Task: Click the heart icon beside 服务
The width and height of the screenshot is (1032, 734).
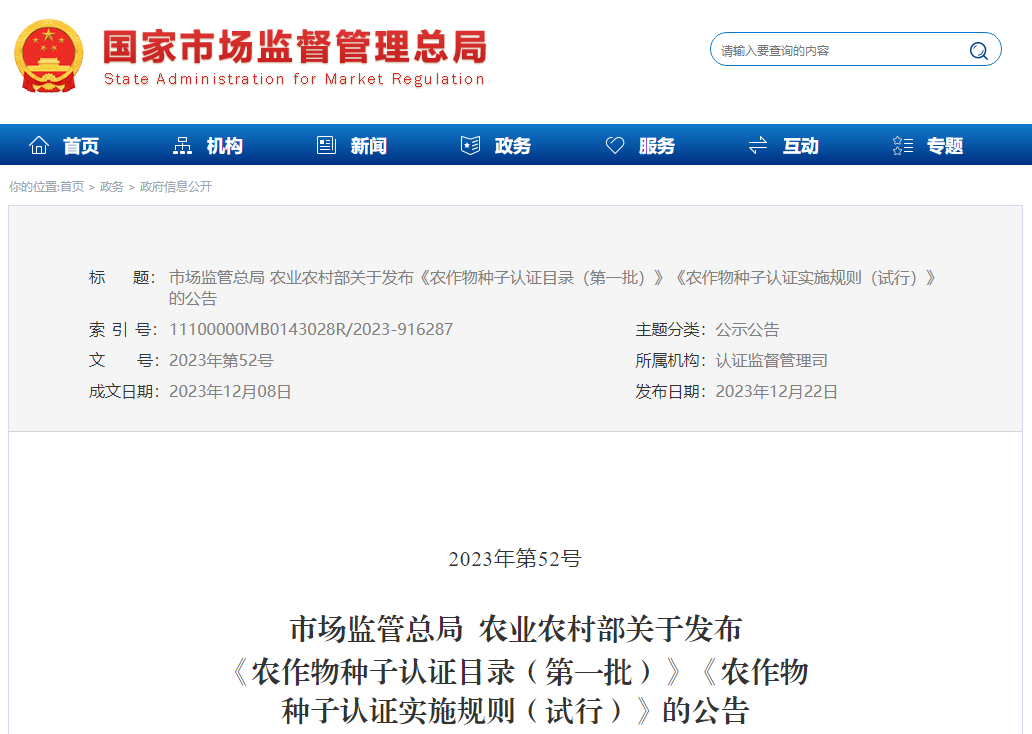Action: (x=614, y=144)
